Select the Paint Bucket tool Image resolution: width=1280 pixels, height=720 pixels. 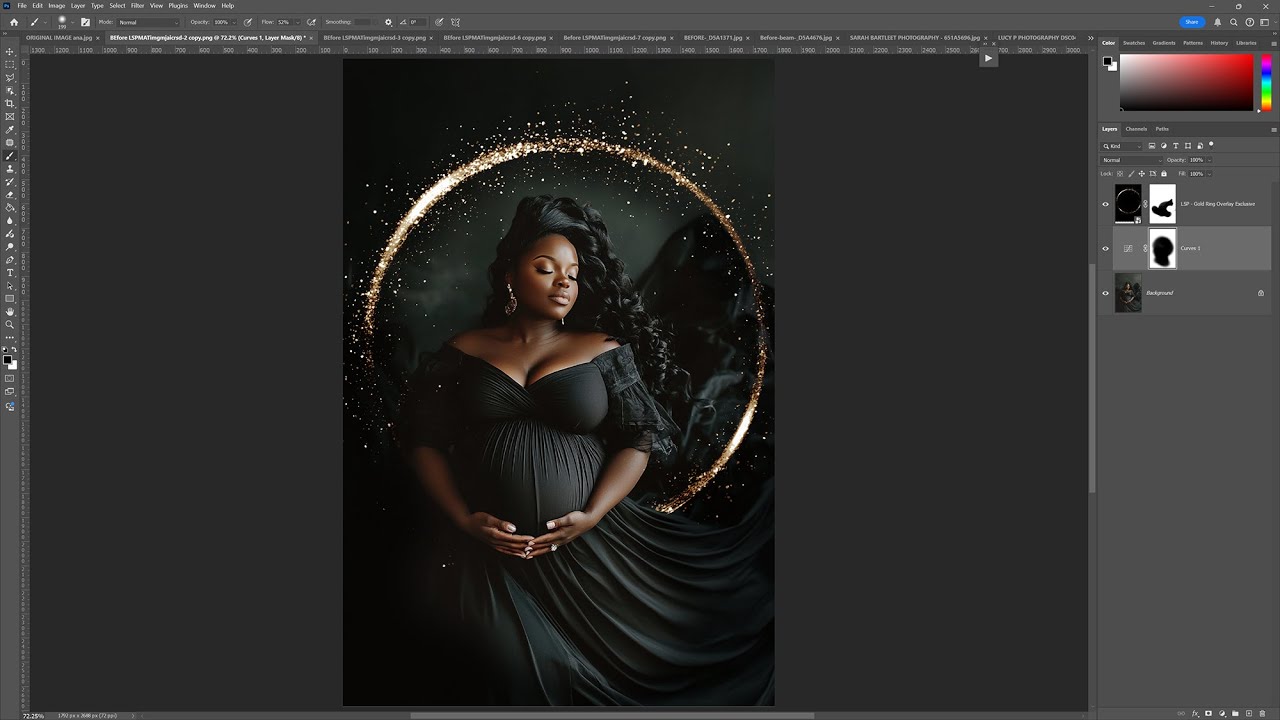[10, 208]
